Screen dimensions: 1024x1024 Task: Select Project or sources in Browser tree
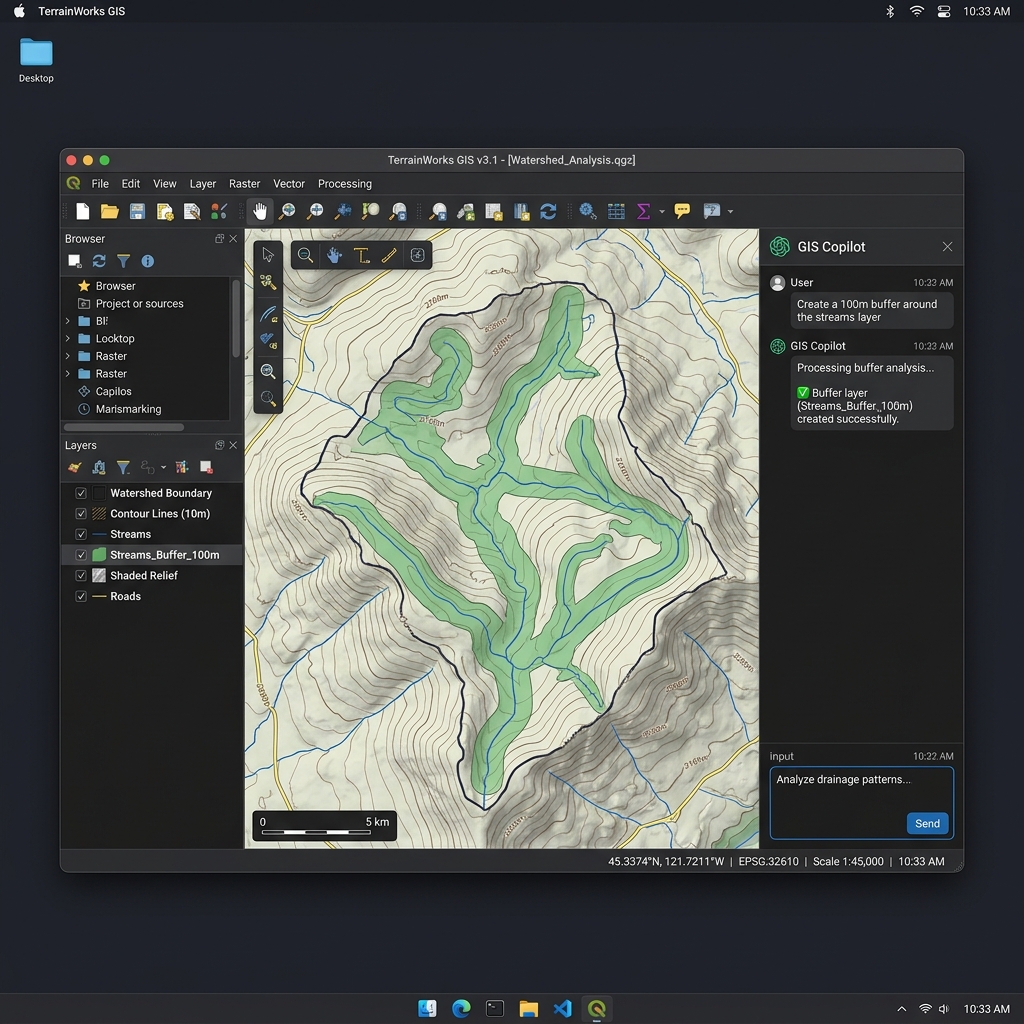coord(139,304)
